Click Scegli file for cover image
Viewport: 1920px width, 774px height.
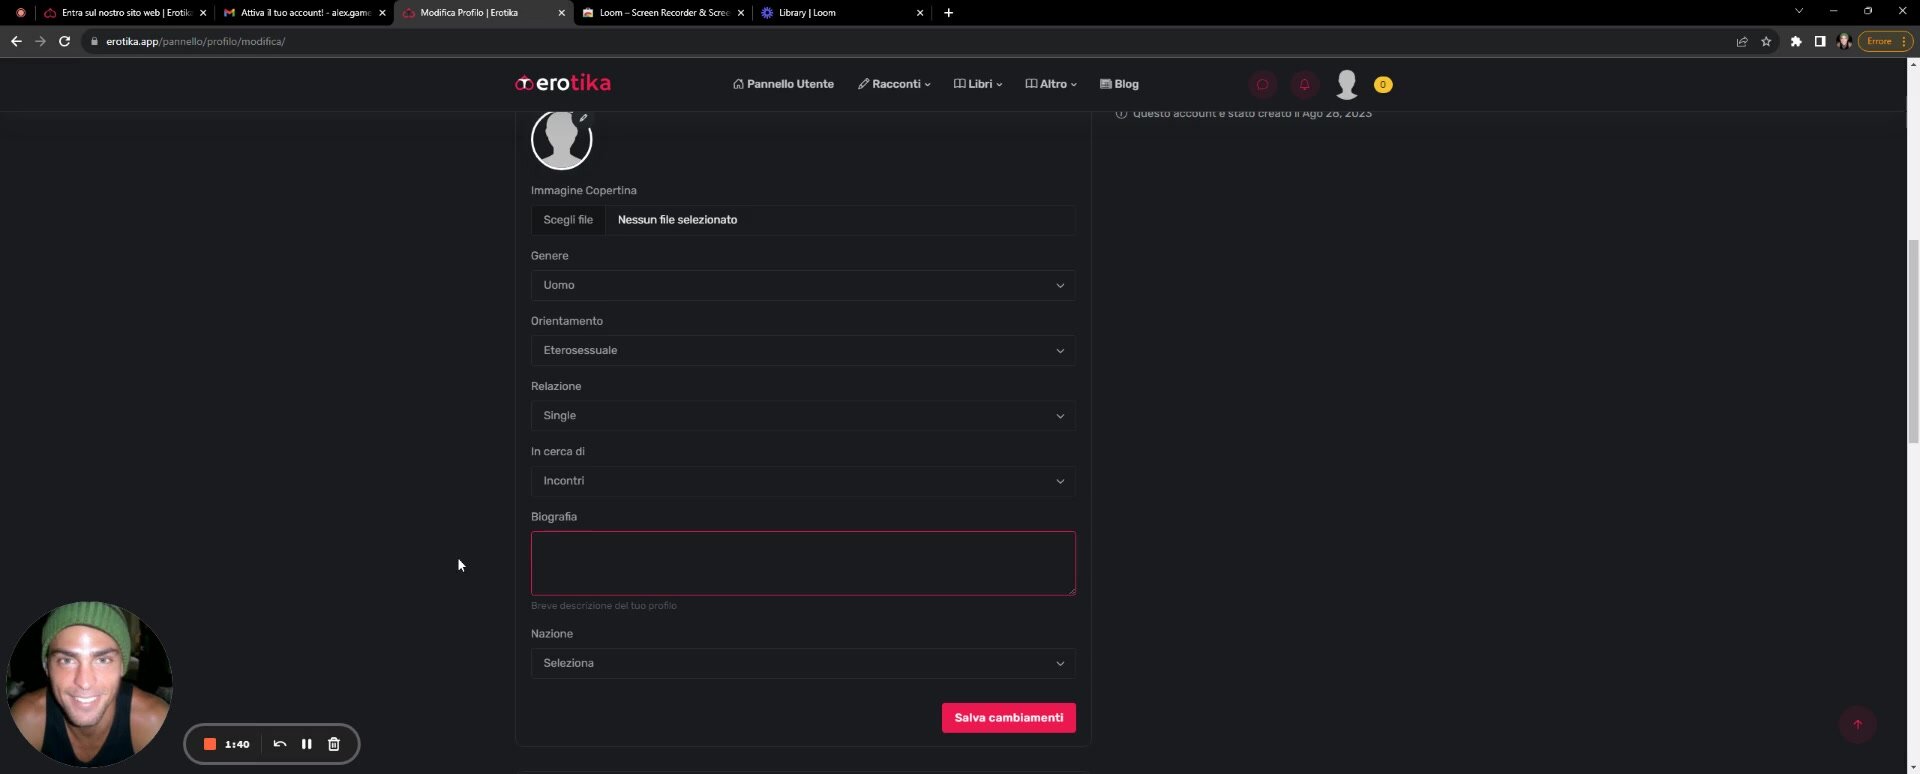568,220
